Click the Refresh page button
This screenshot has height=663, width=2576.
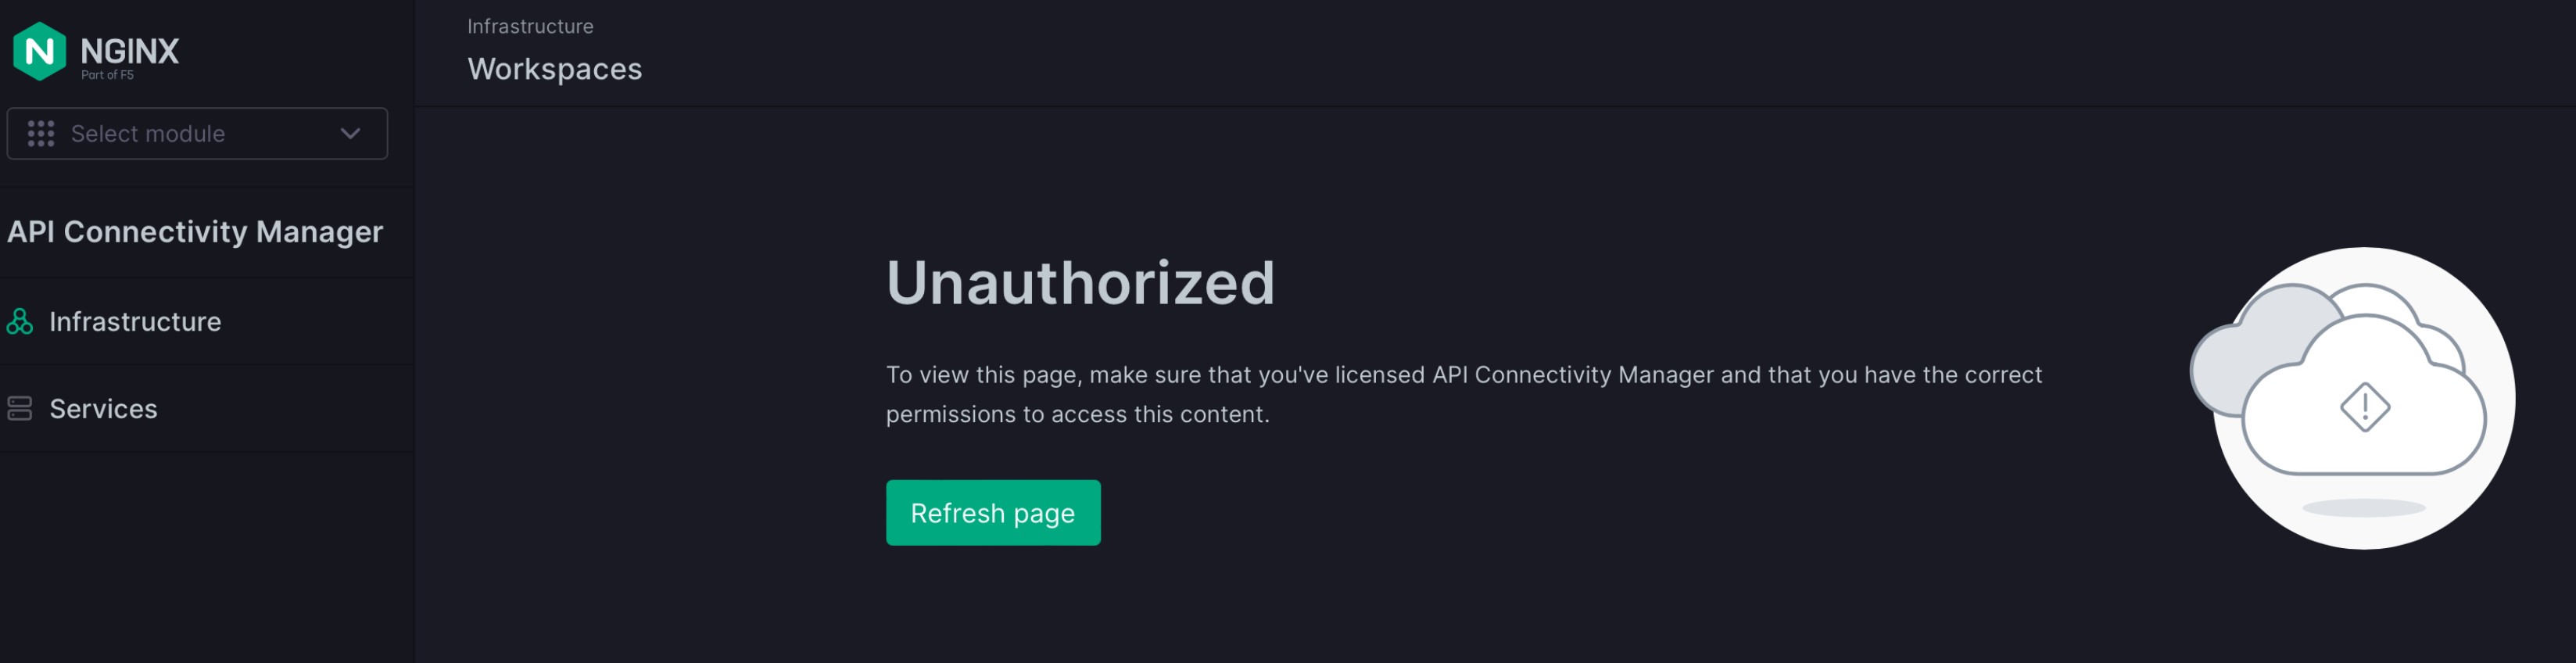point(992,512)
